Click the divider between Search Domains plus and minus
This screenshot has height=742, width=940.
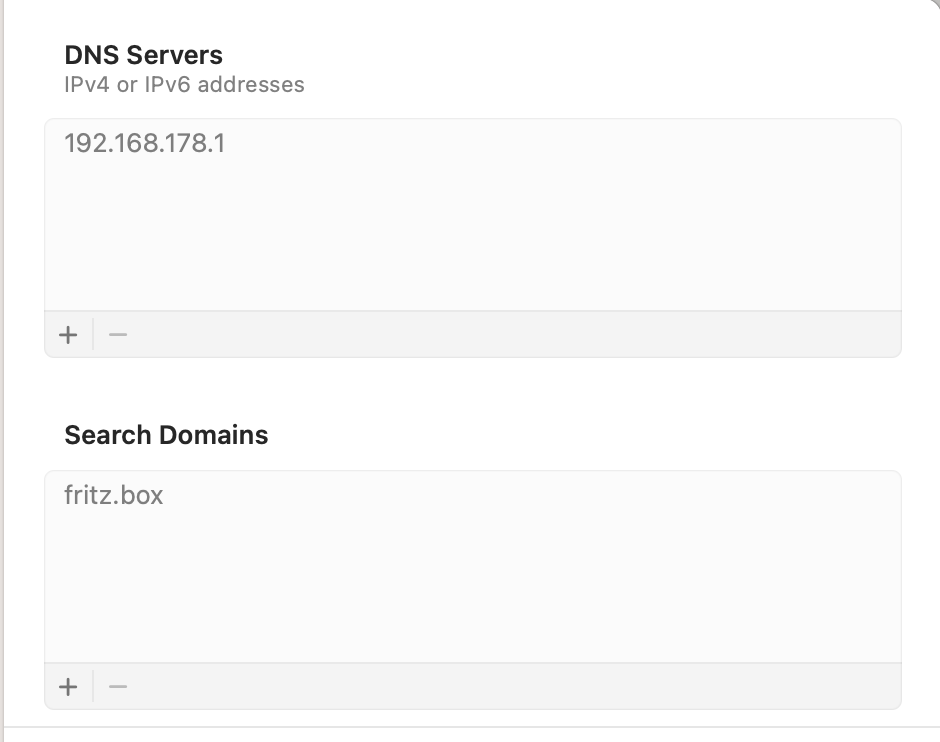(93, 686)
